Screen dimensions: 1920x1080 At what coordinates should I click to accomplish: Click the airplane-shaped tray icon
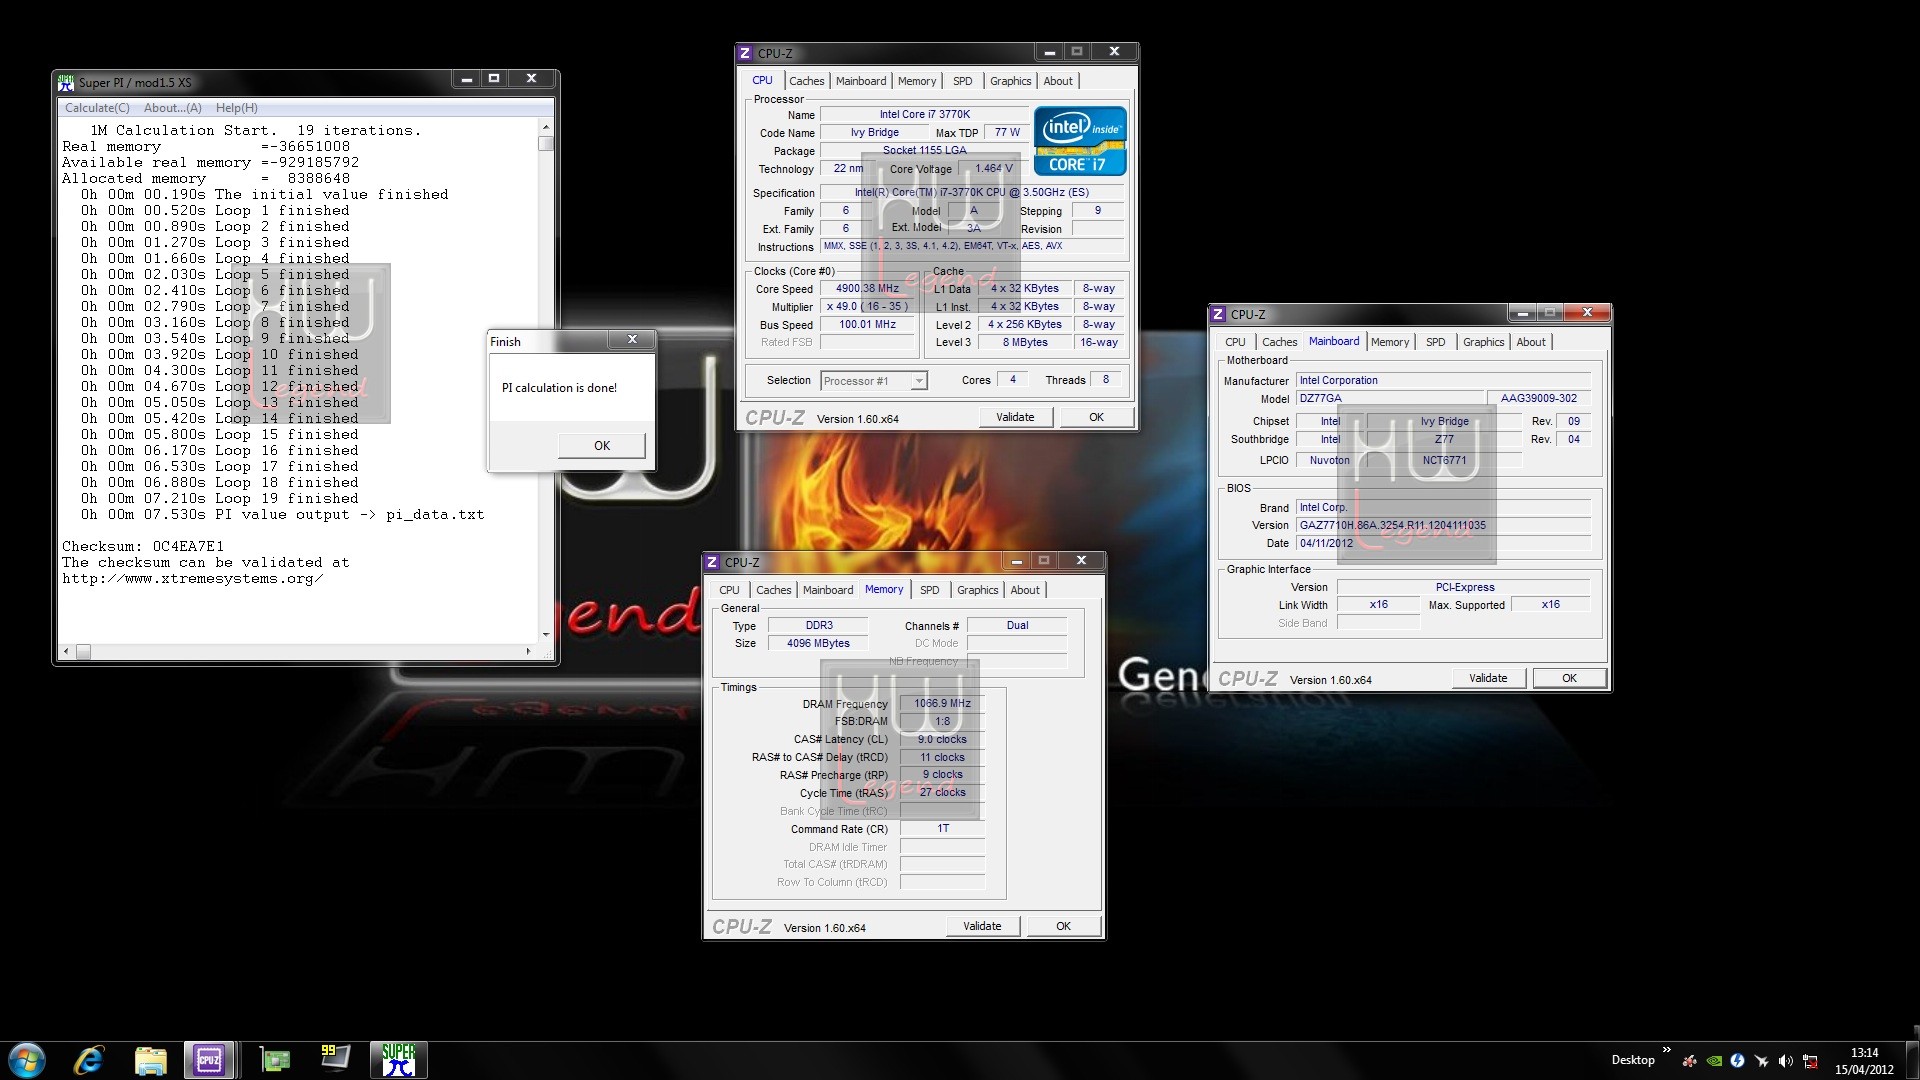[x=1761, y=1061]
